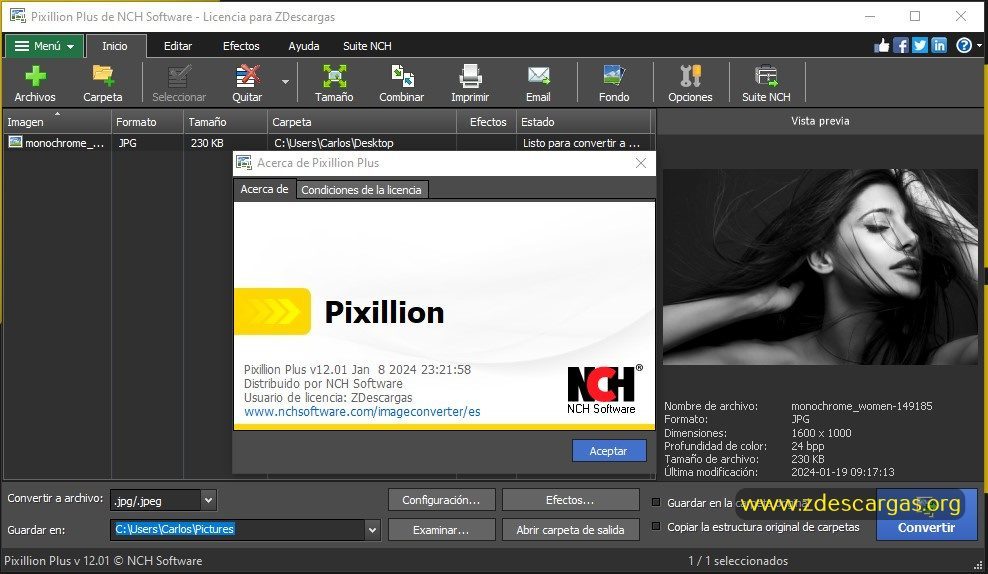Share on Twitter icon
Screen dimensions: 988x574
click(920, 45)
